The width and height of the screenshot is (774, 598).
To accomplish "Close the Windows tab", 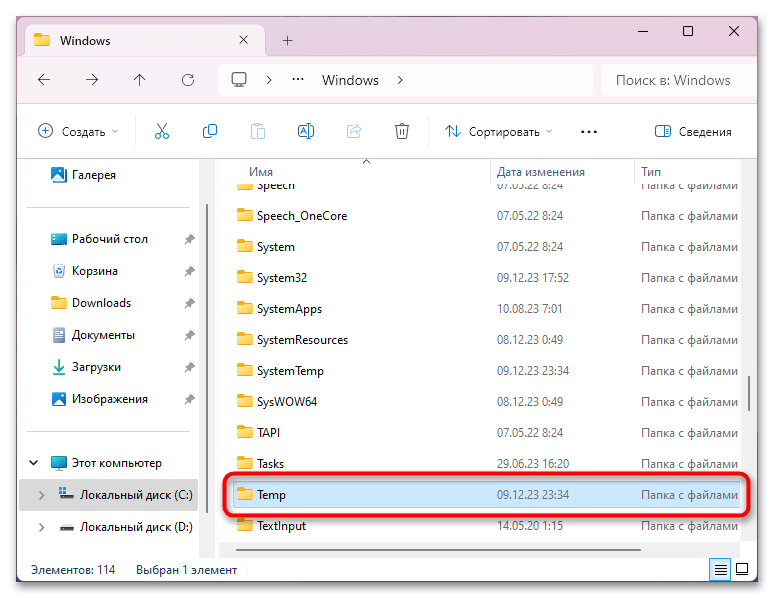I will (243, 40).
